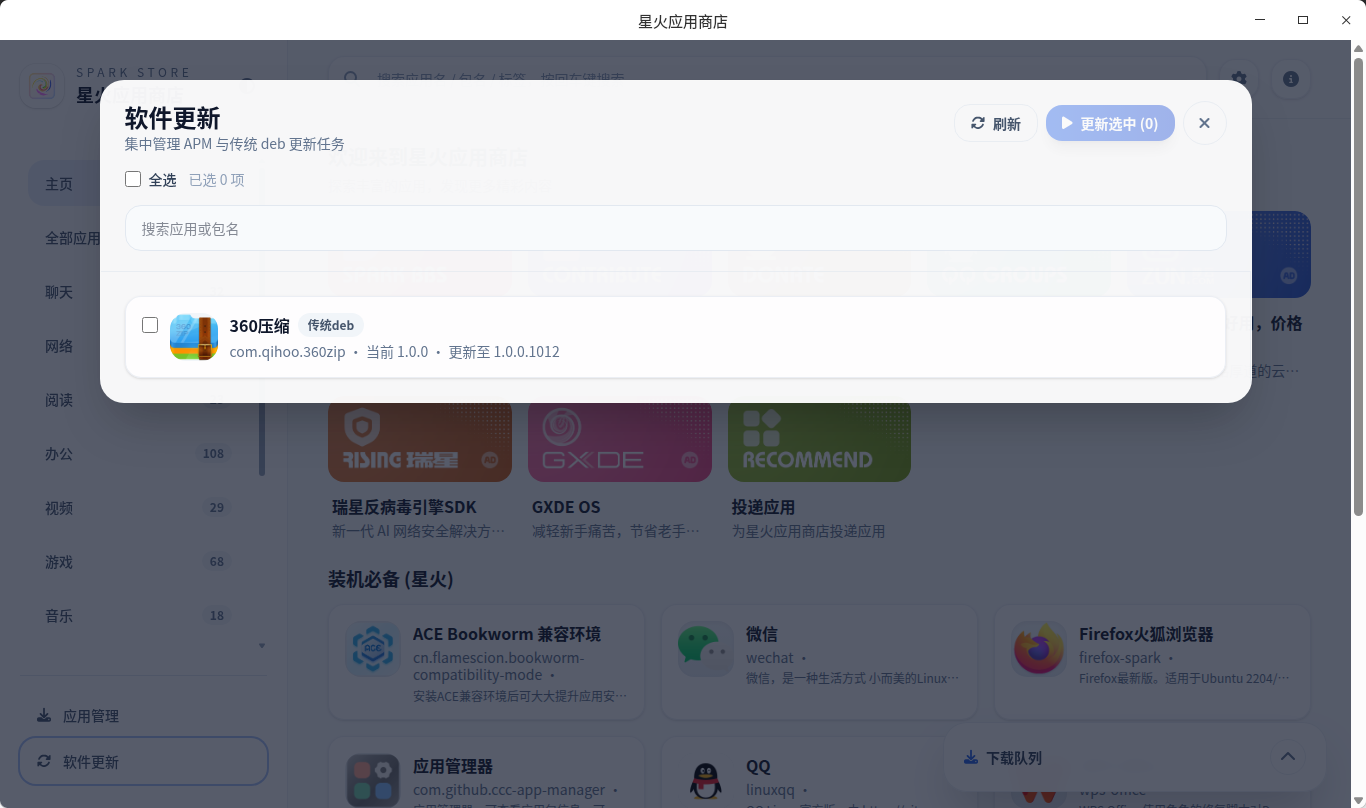Open the Firefox火狐浏览器 icon
This screenshot has width=1366, height=808.
point(1038,648)
